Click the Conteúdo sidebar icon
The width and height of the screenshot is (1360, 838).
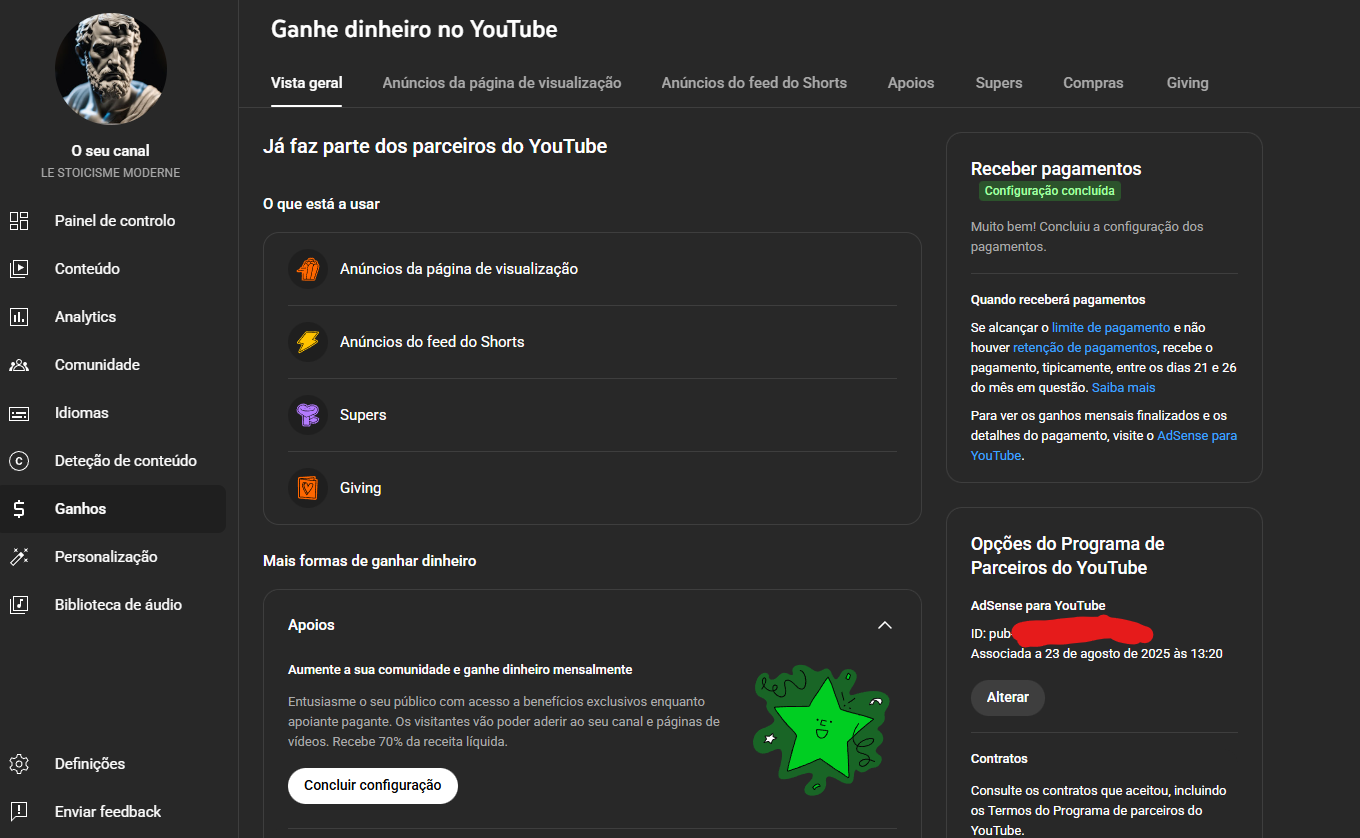point(19,269)
